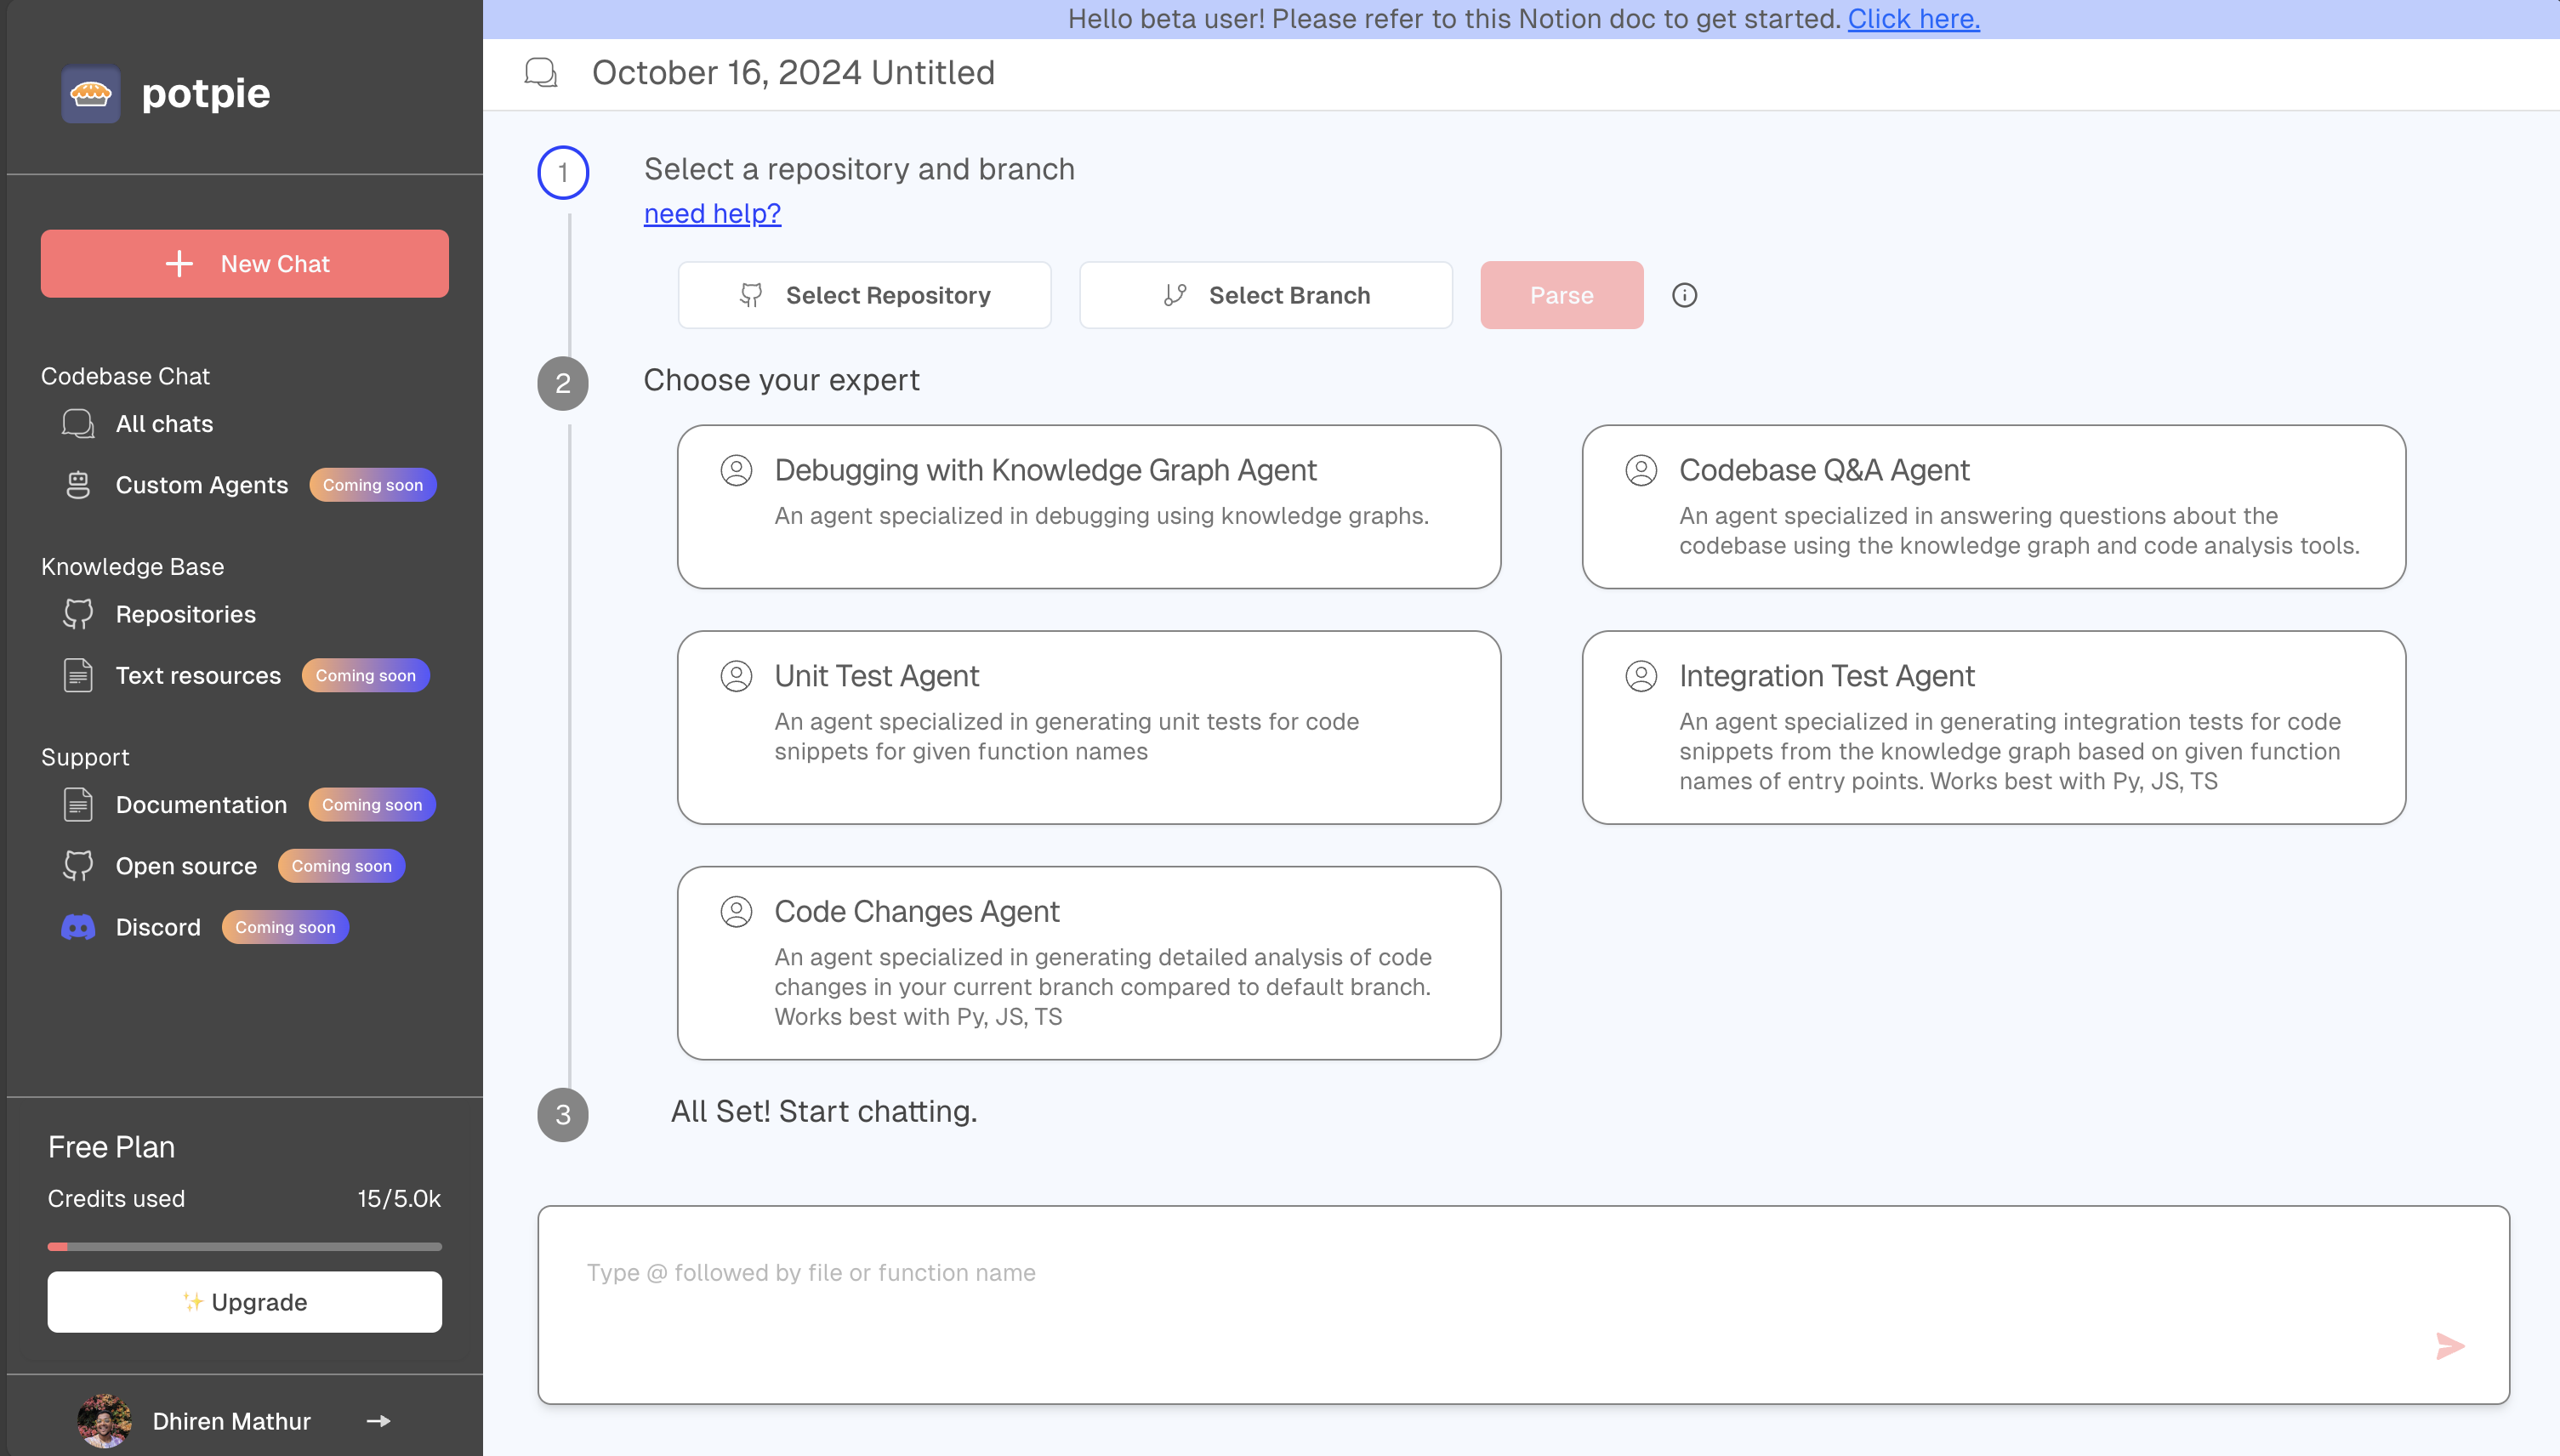Select the Code Changes Agent card

click(1088, 962)
